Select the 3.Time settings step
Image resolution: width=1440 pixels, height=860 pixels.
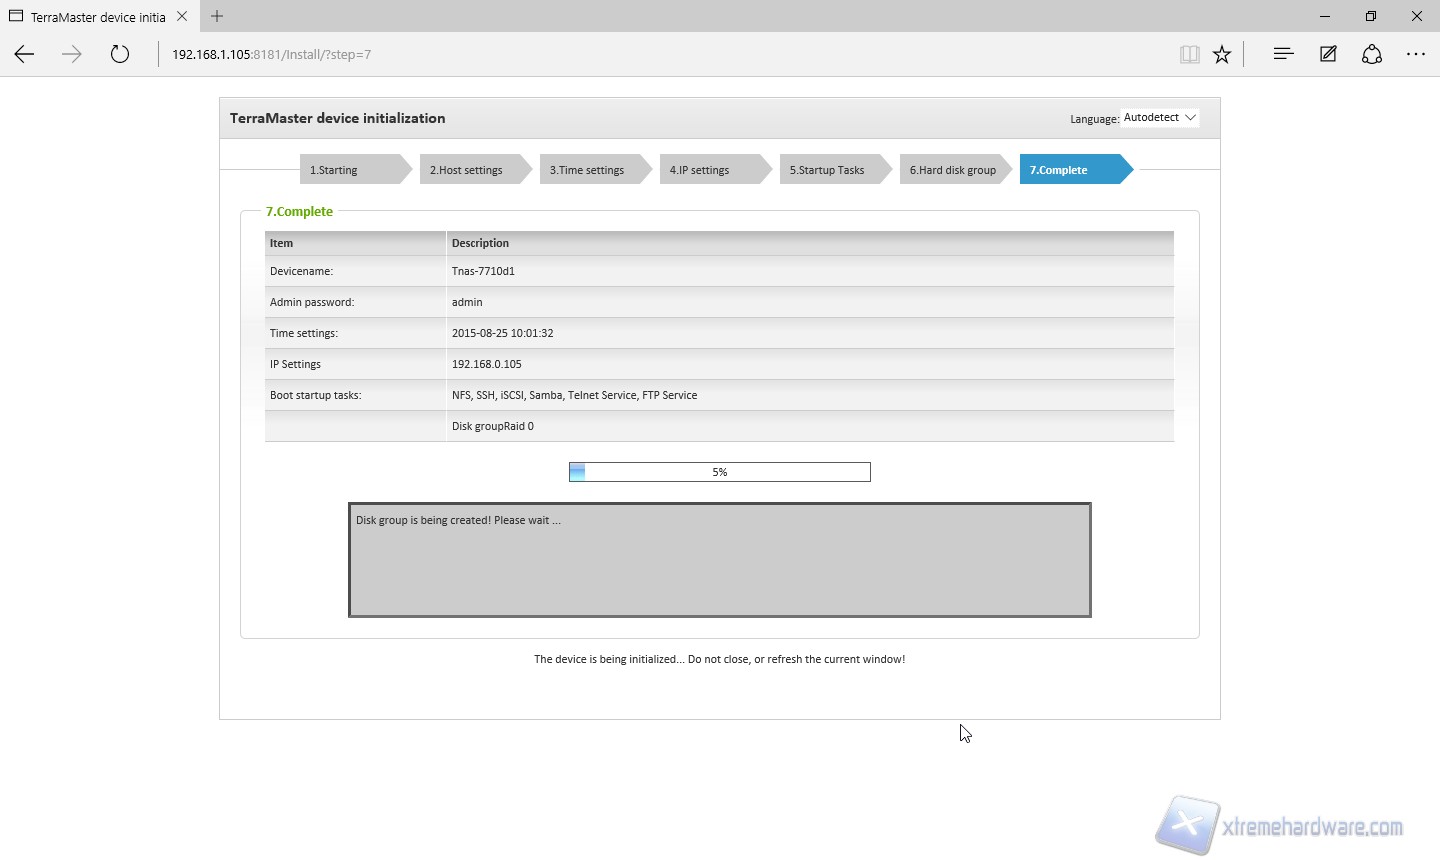(x=589, y=170)
